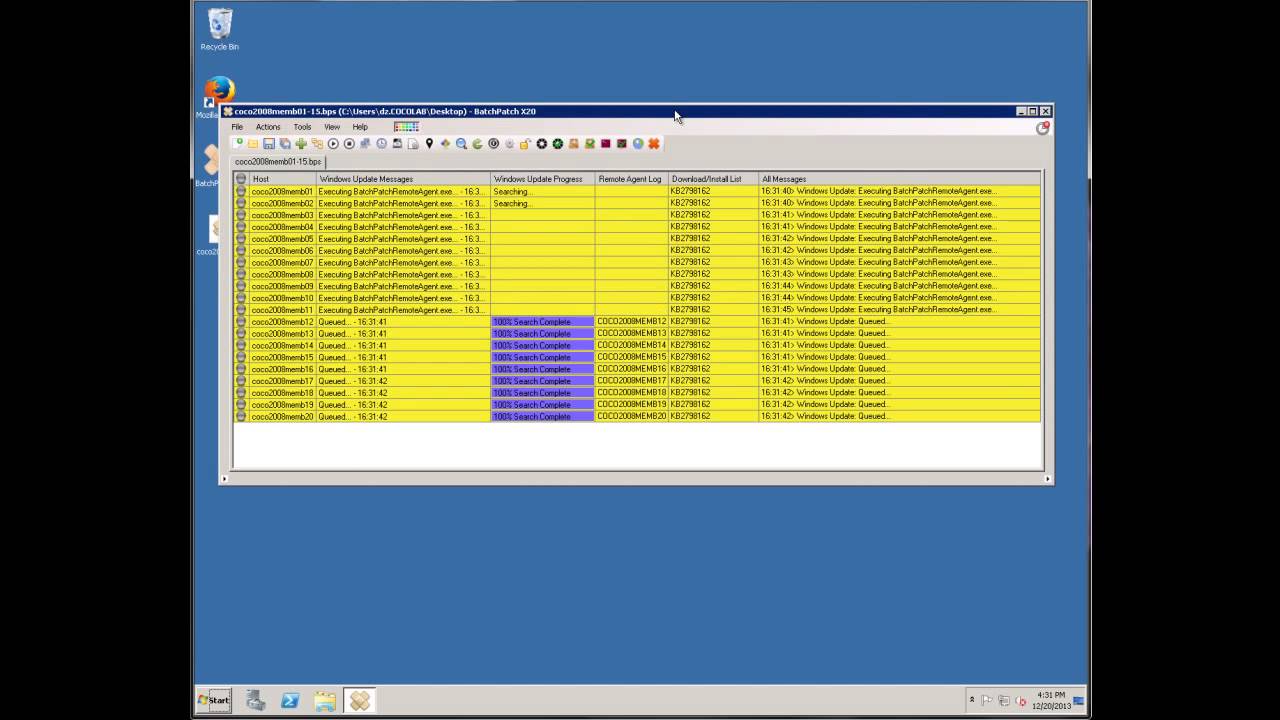Sort by All Messages column header
Viewport: 1280px width, 720px height.
(900, 179)
